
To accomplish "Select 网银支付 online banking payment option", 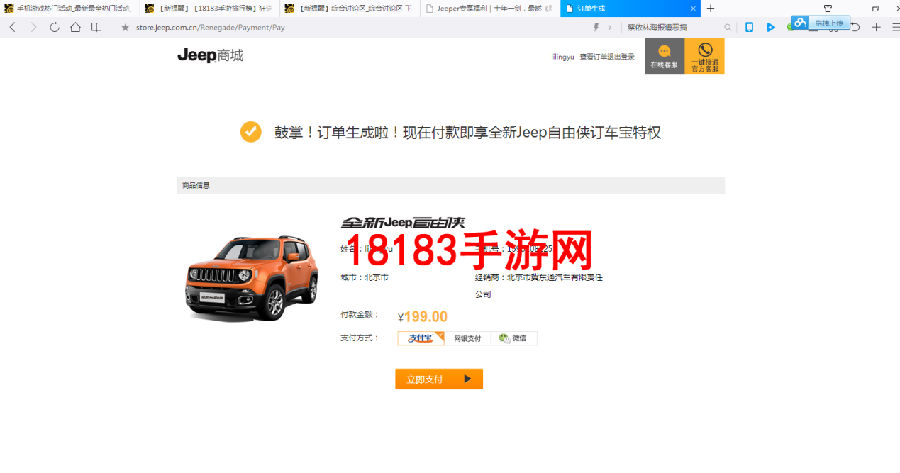I will (468, 338).
